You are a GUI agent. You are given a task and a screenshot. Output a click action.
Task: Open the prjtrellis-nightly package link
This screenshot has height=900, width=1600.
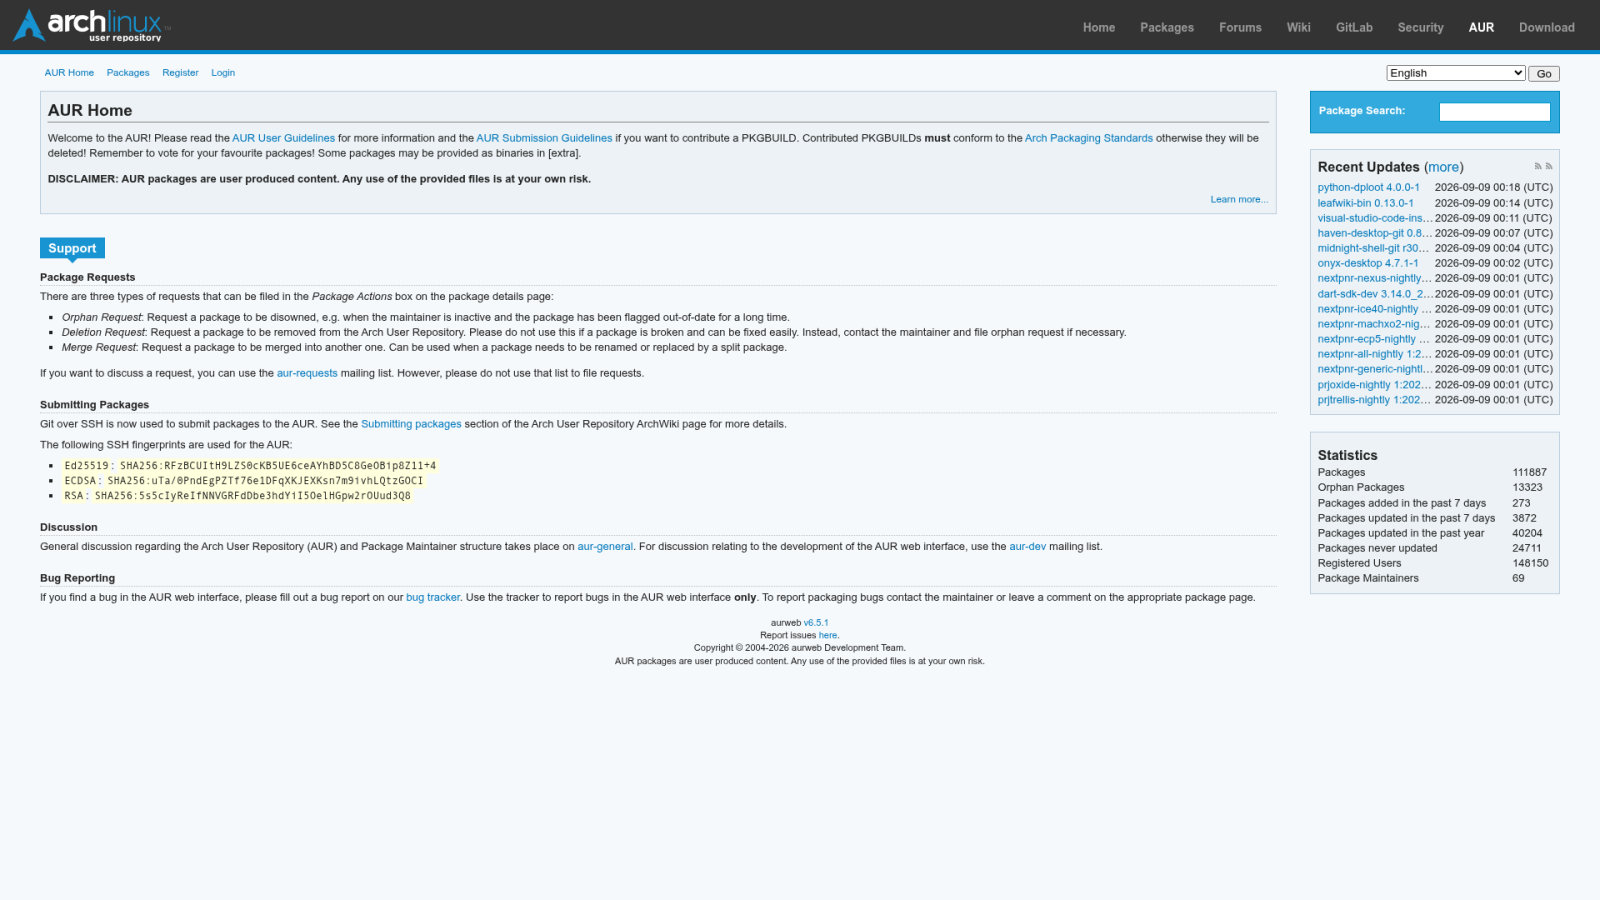coord(1374,400)
